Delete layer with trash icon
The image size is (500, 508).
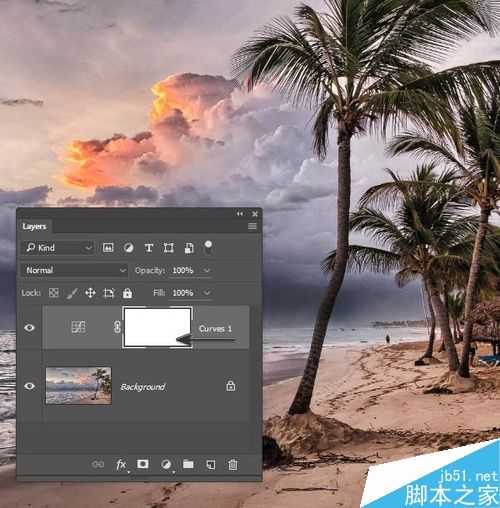coord(233,464)
